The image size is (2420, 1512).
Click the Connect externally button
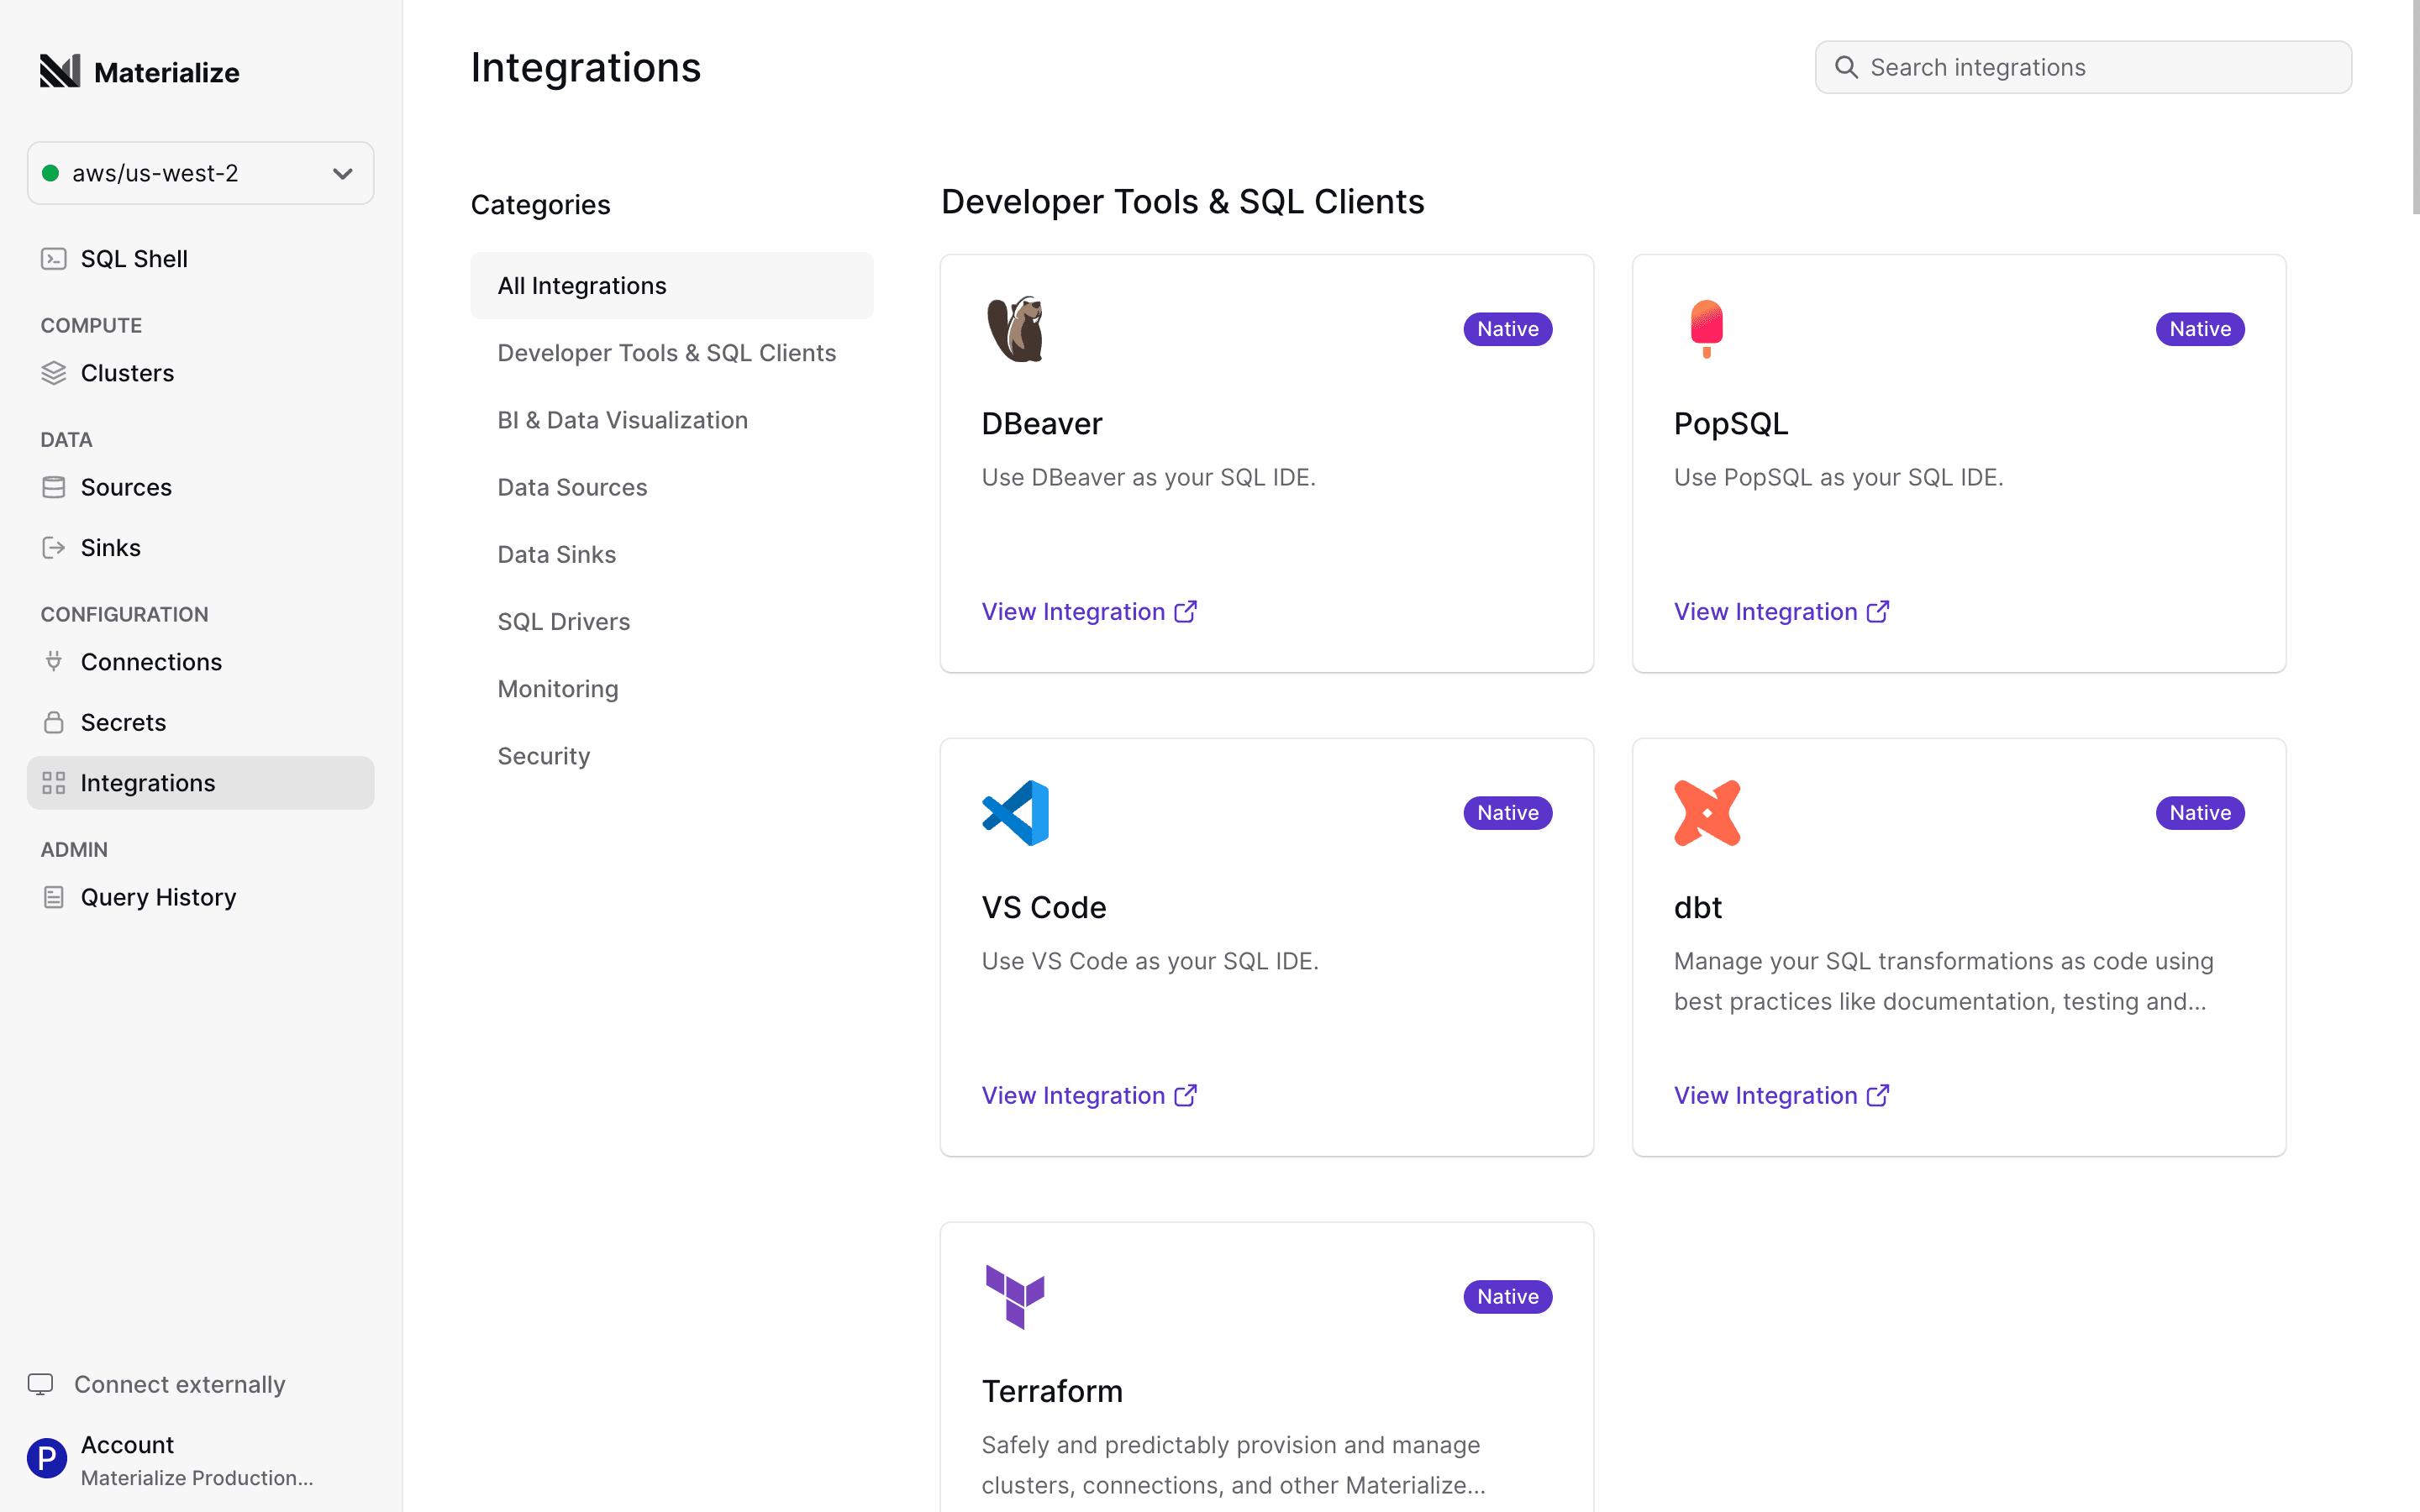(157, 1384)
